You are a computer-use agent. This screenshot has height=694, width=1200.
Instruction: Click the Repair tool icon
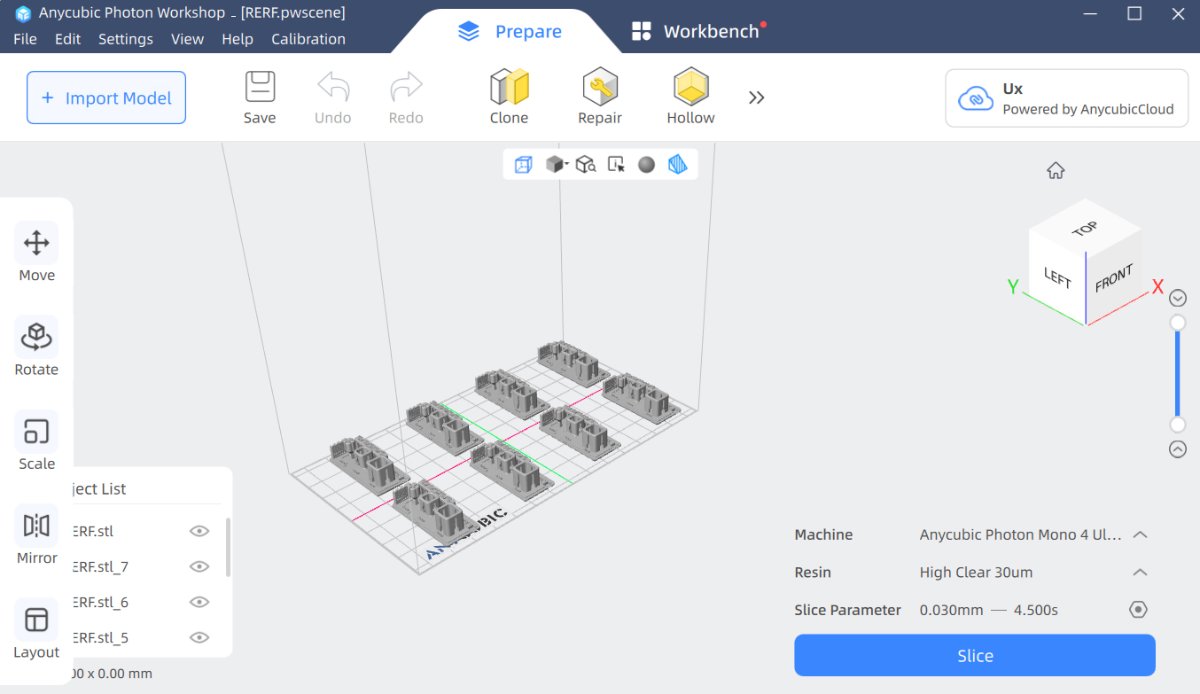click(599, 87)
